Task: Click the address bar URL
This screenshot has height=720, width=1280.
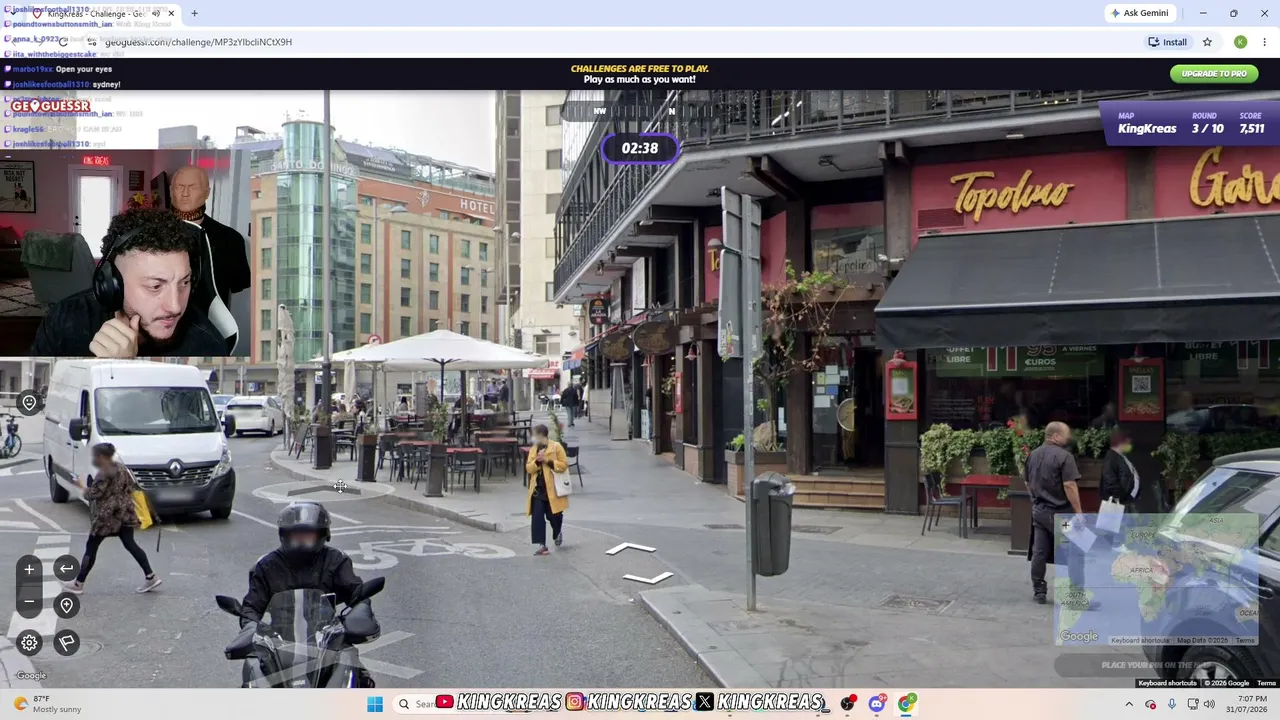Action: point(198,42)
